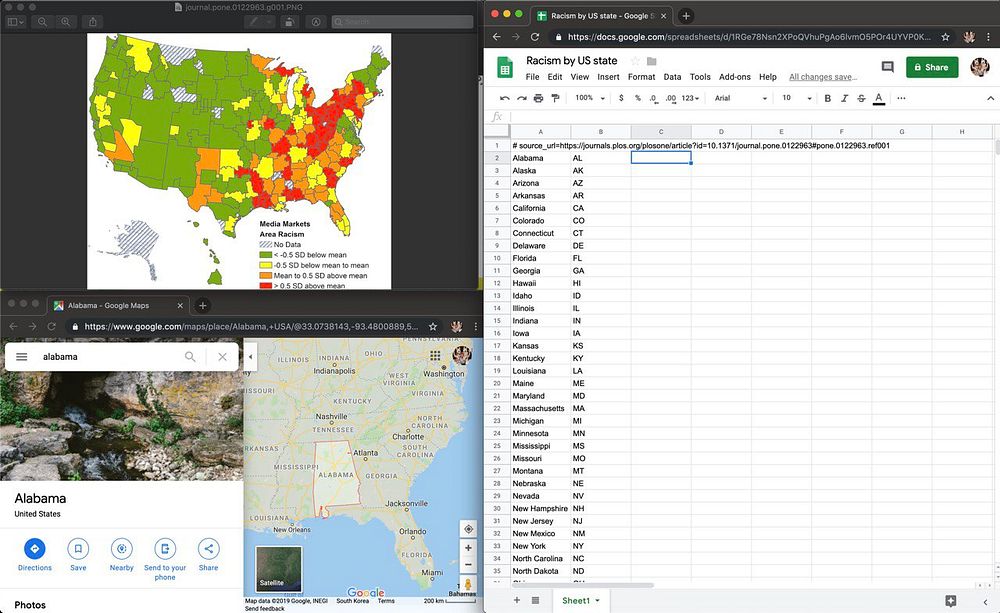Click the Nearby icon in Maps panel
The height and width of the screenshot is (613, 1000).
[122, 549]
